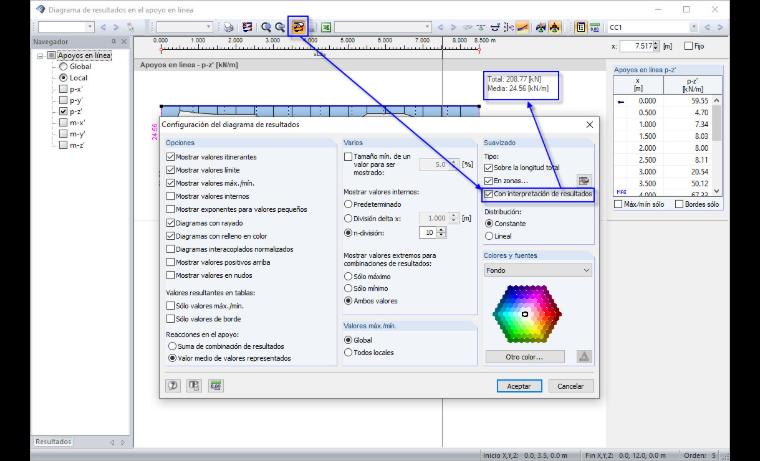Collapse the Apoyos en línea tree node

click(40, 56)
